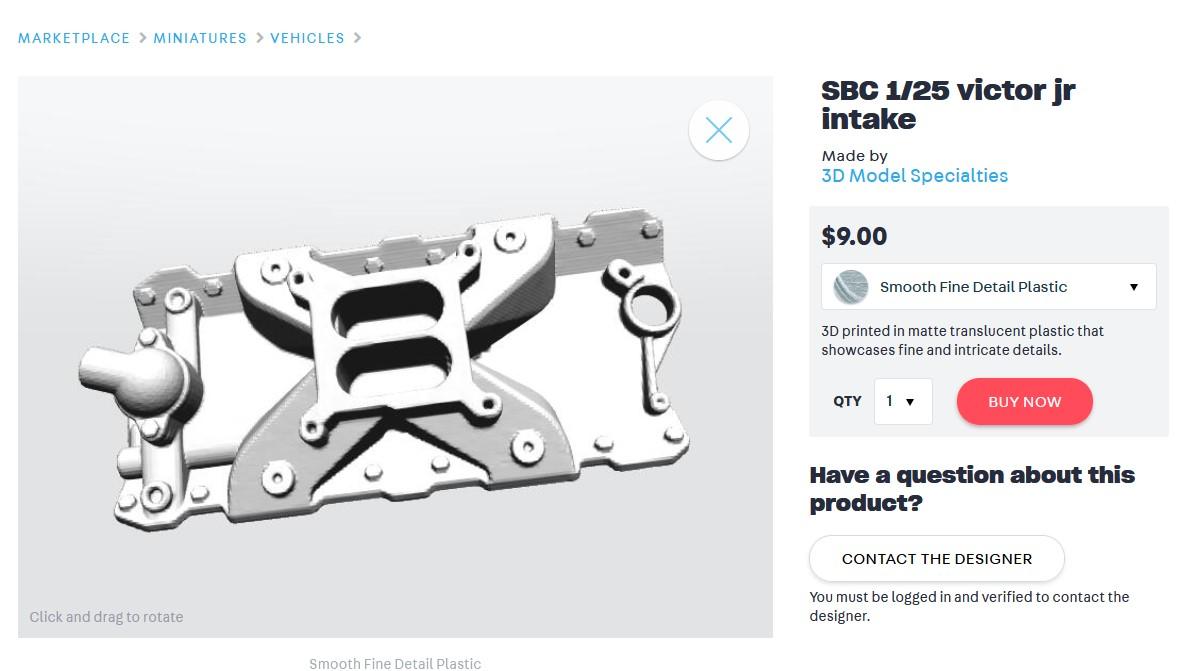This screenshot has width=1184, height=671.
Task: Click chevron after Vehicles breadcrumb
Action: (357, 38)
